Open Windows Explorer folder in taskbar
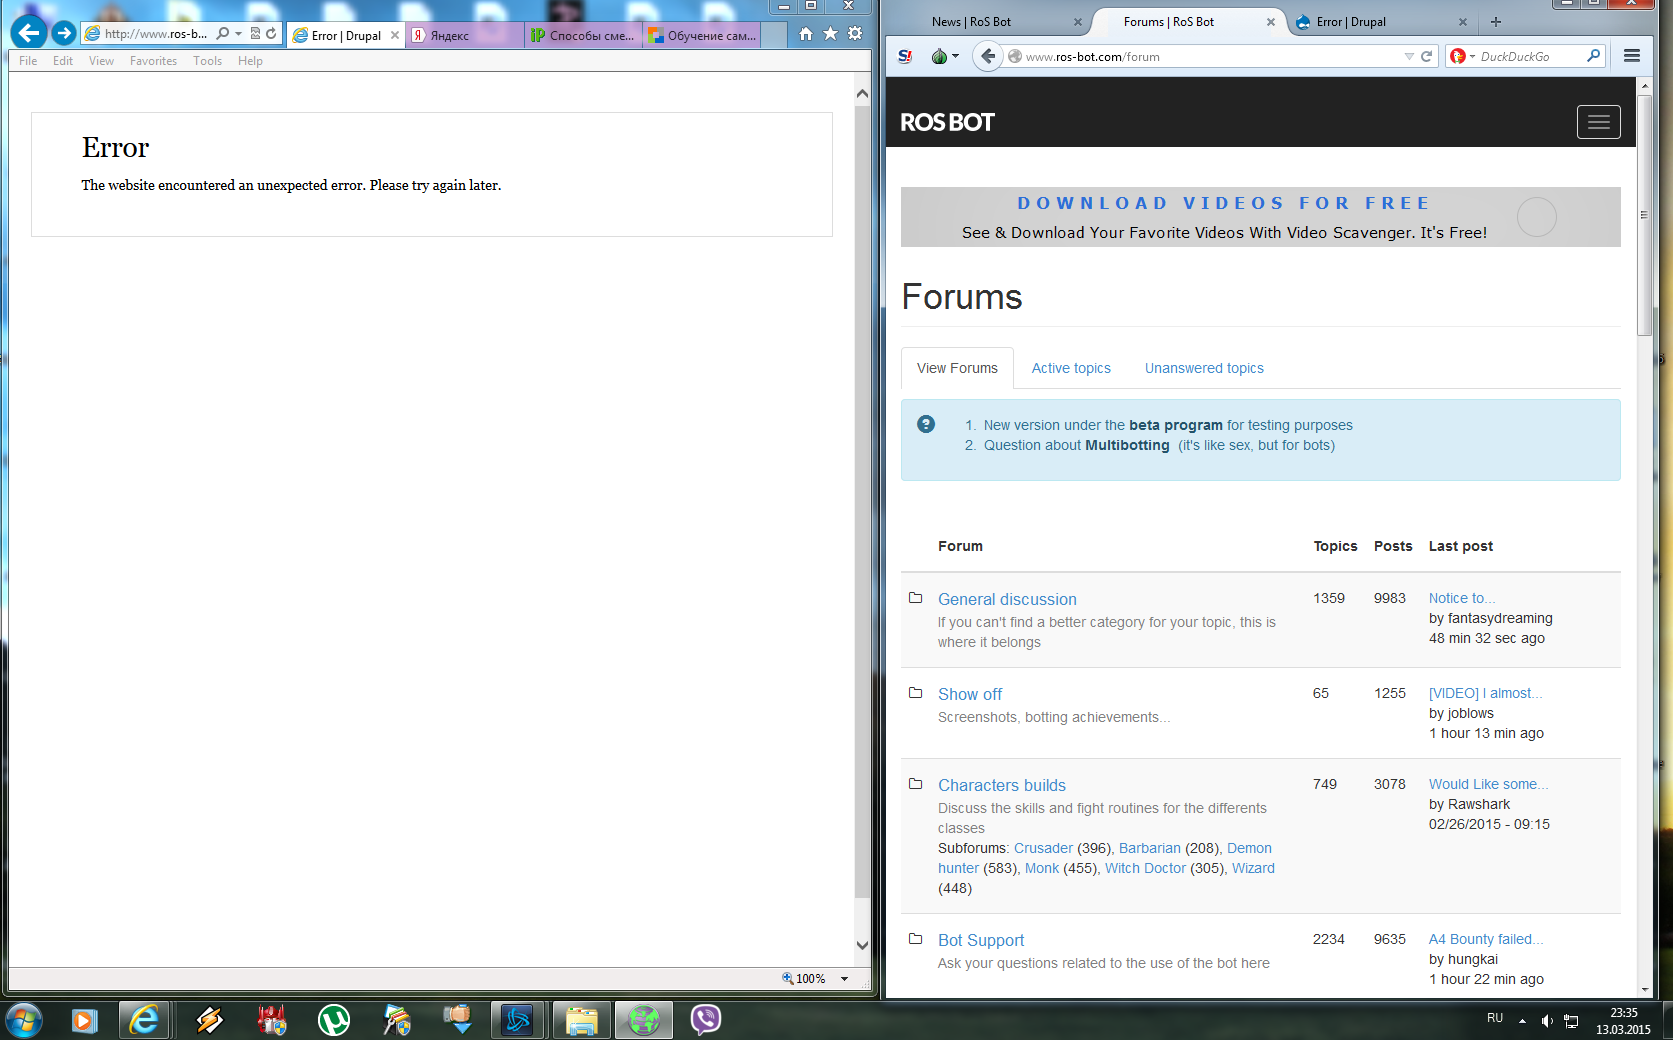The height and width of the screenshot is (1040, 1673). click(x=581, y=1020)
